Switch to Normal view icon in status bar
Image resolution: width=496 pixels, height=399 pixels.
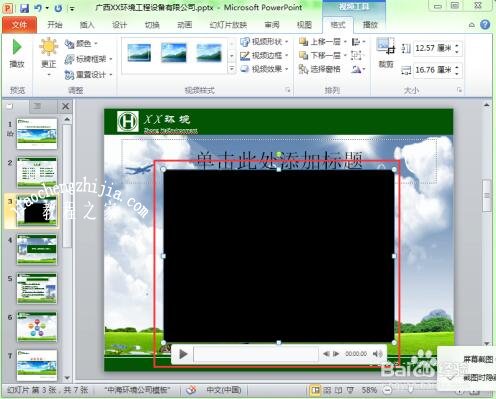315,390
